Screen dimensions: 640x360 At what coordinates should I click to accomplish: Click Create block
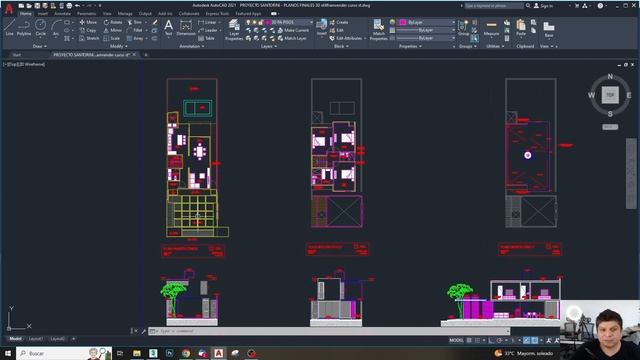click(338, 22)
